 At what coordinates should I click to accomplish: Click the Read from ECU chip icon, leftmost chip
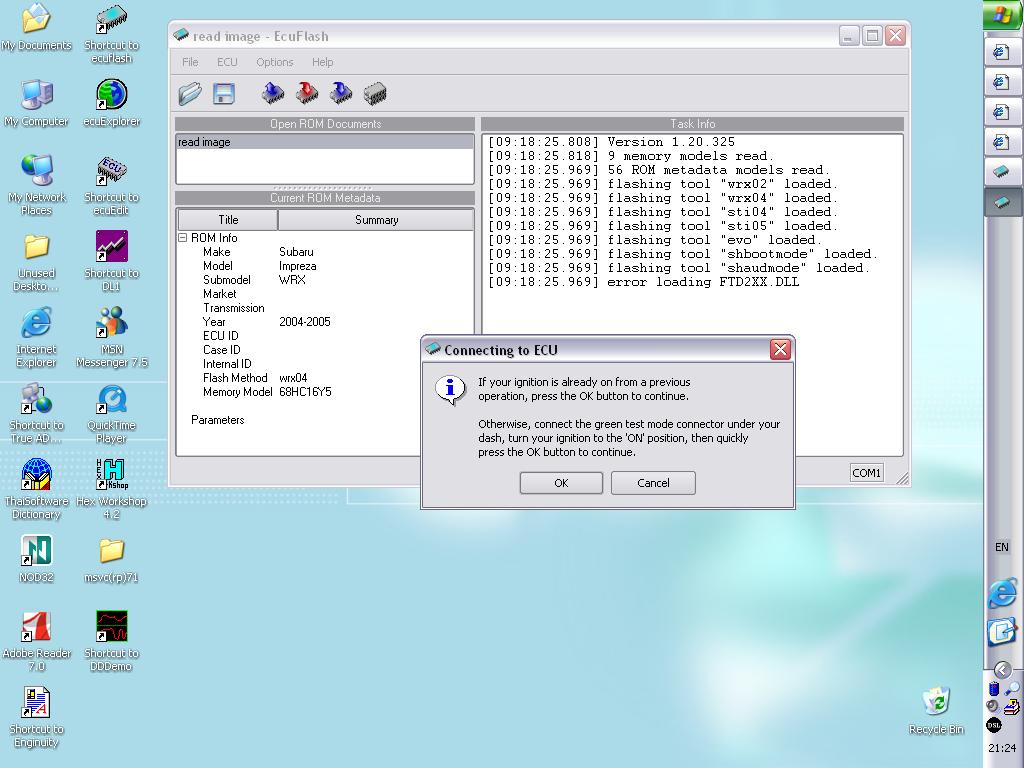pos(273,93)
